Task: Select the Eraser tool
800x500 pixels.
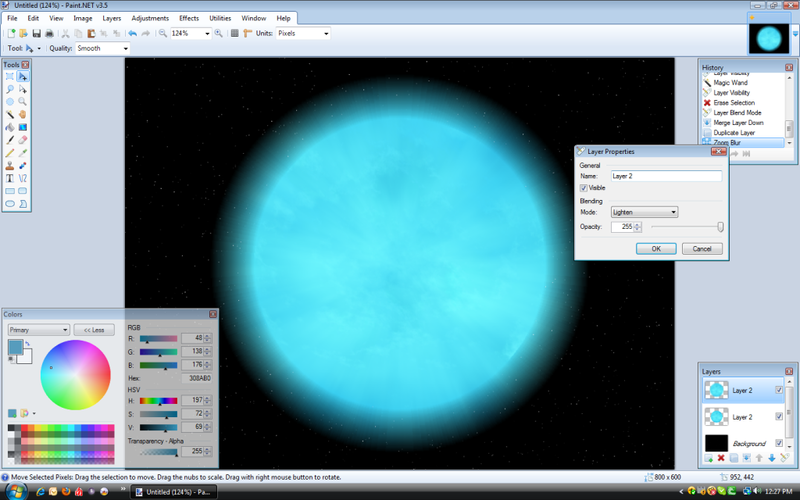Action: click(x=22, y=140)
